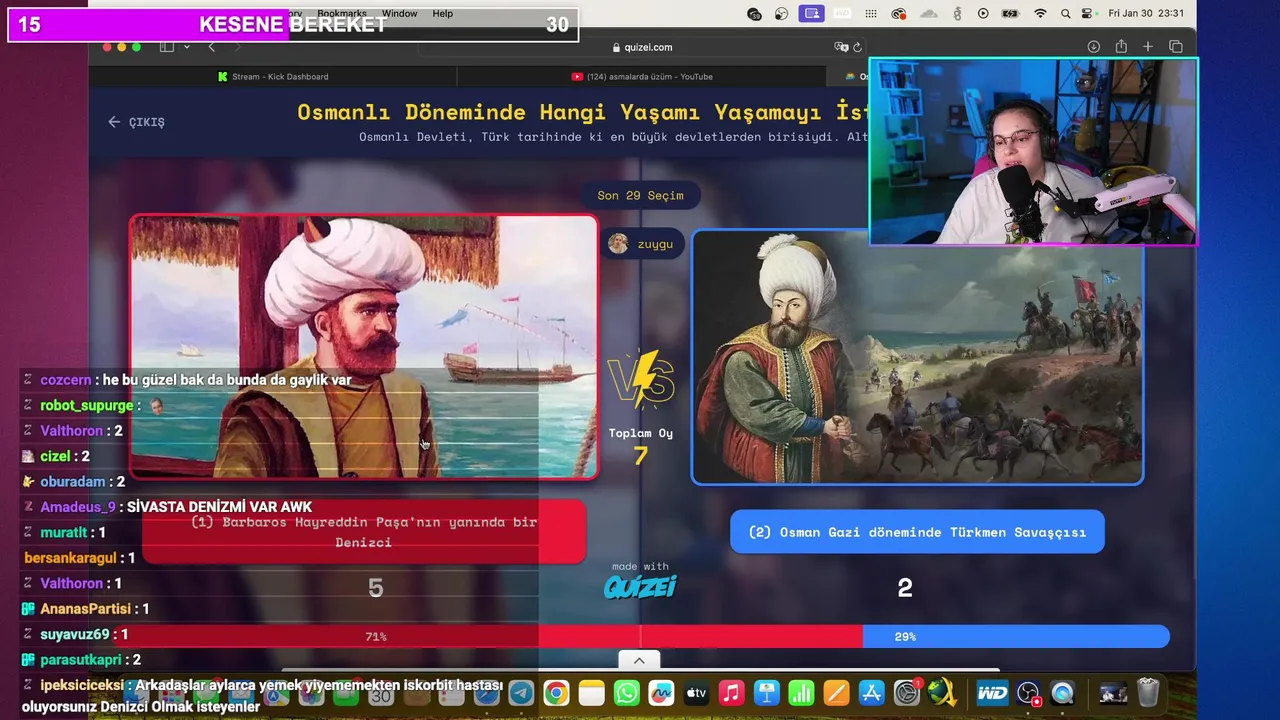Open OBS Studio from the Dock
1280x720 pixels.
pyautogui.click(x=1028, y=693)
